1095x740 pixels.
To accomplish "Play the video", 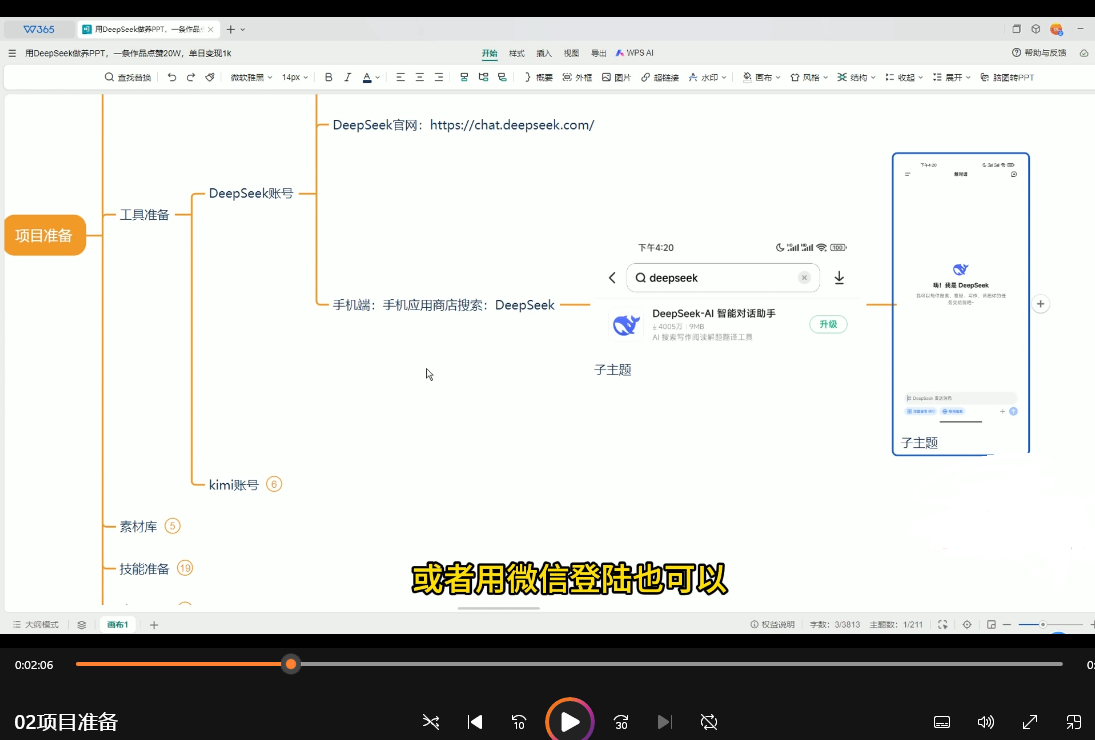I will coord(570,722).
